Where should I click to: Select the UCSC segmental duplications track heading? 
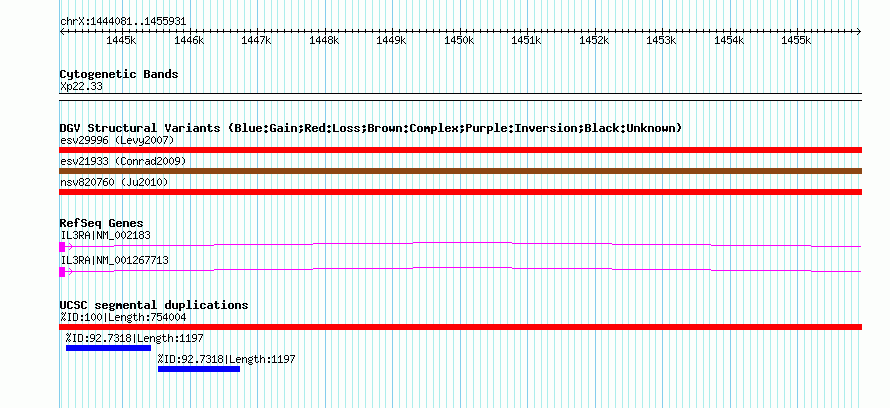[x=154, y=305]
